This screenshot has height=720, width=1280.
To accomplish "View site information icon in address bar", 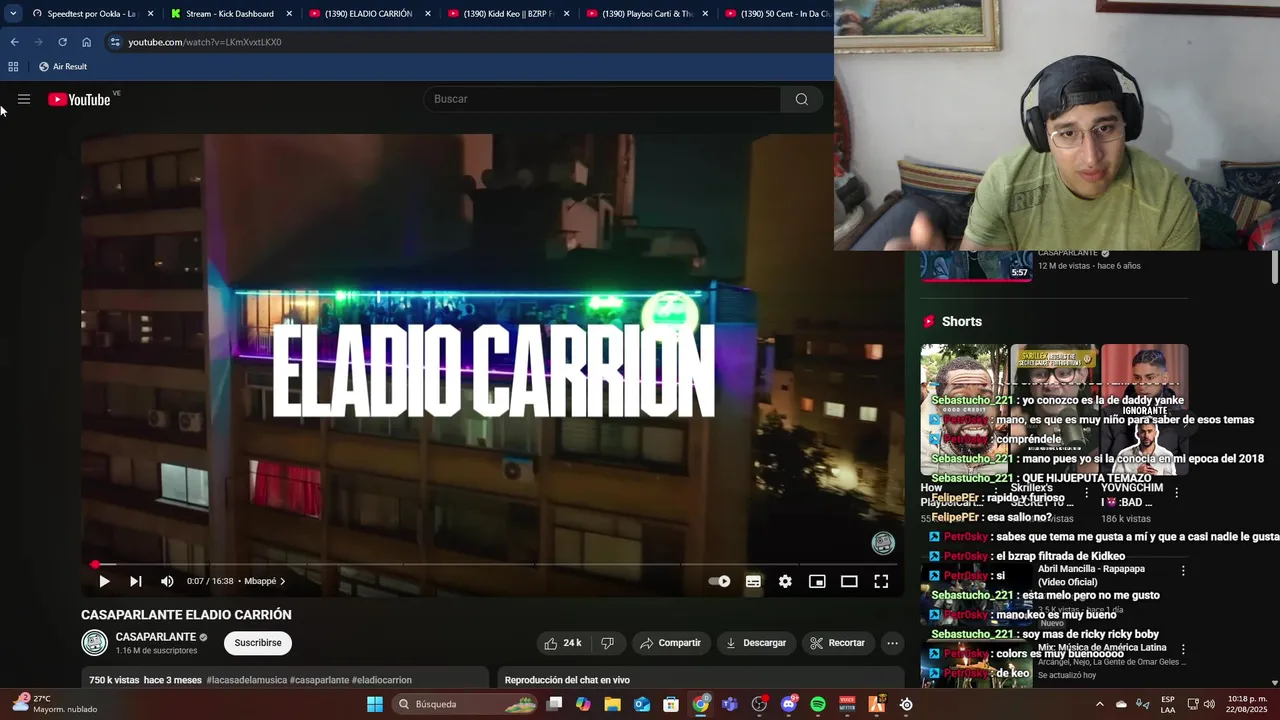I will click(115, 42).
